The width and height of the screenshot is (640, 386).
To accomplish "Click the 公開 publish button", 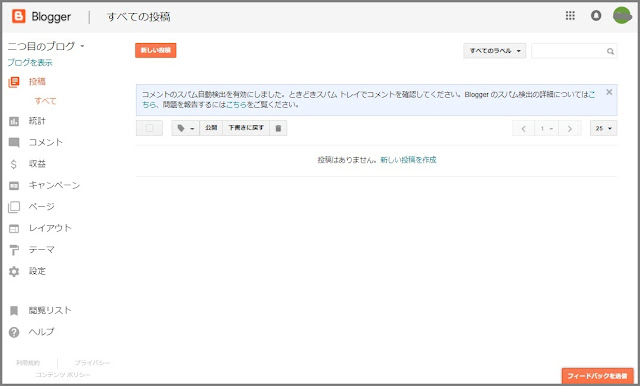I will click(x=211, y=128).
